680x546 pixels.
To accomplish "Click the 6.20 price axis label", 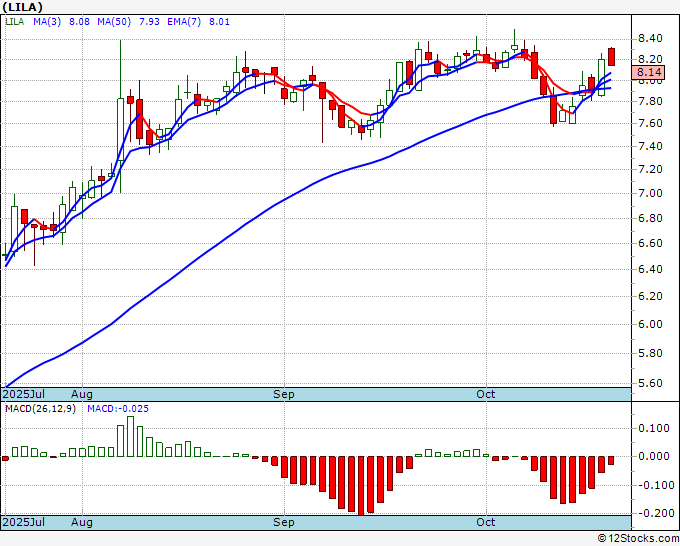I will 650,296.
